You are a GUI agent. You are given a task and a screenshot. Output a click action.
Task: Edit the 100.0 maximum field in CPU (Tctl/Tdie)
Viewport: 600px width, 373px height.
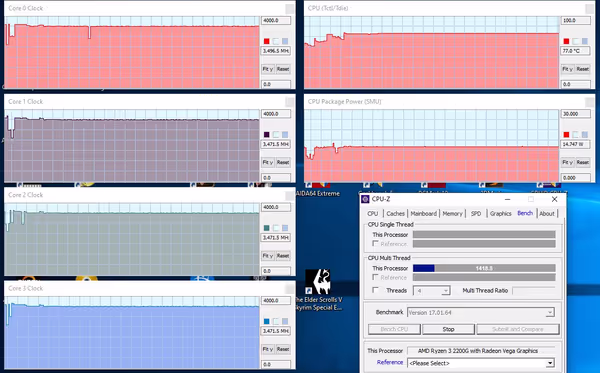tap(576, 20)
